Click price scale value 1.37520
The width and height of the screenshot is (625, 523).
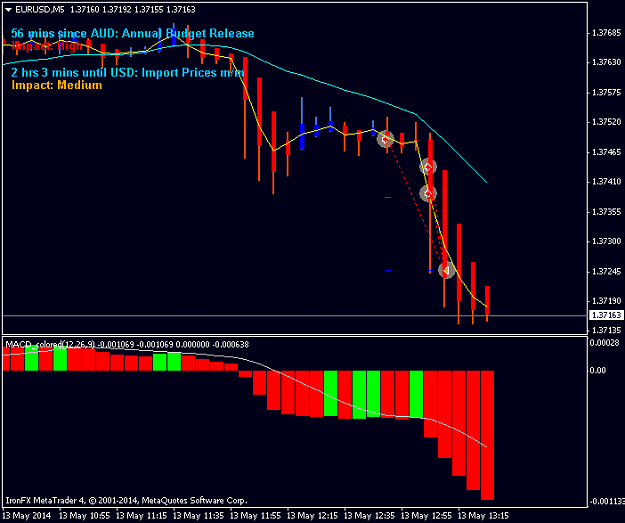607,122
